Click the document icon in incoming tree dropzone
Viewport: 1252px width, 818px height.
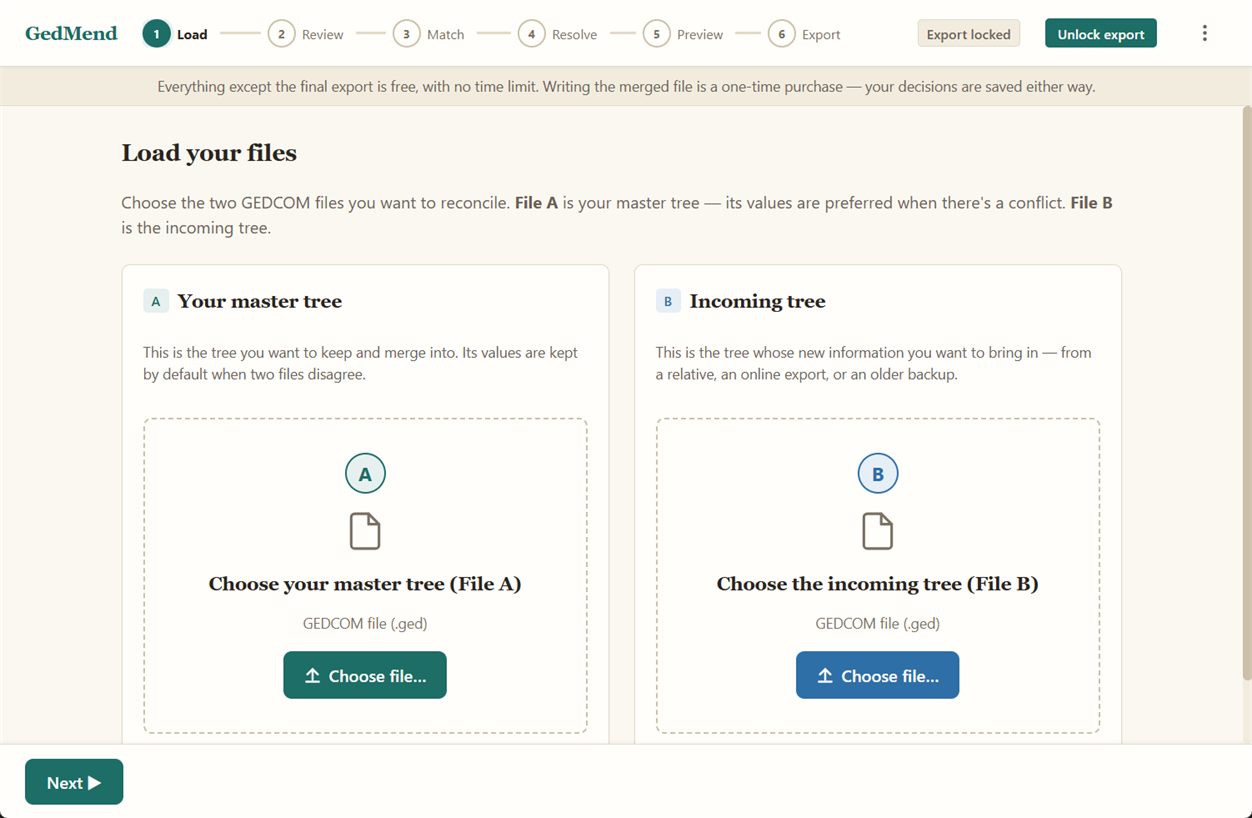[x=878, y=531]
